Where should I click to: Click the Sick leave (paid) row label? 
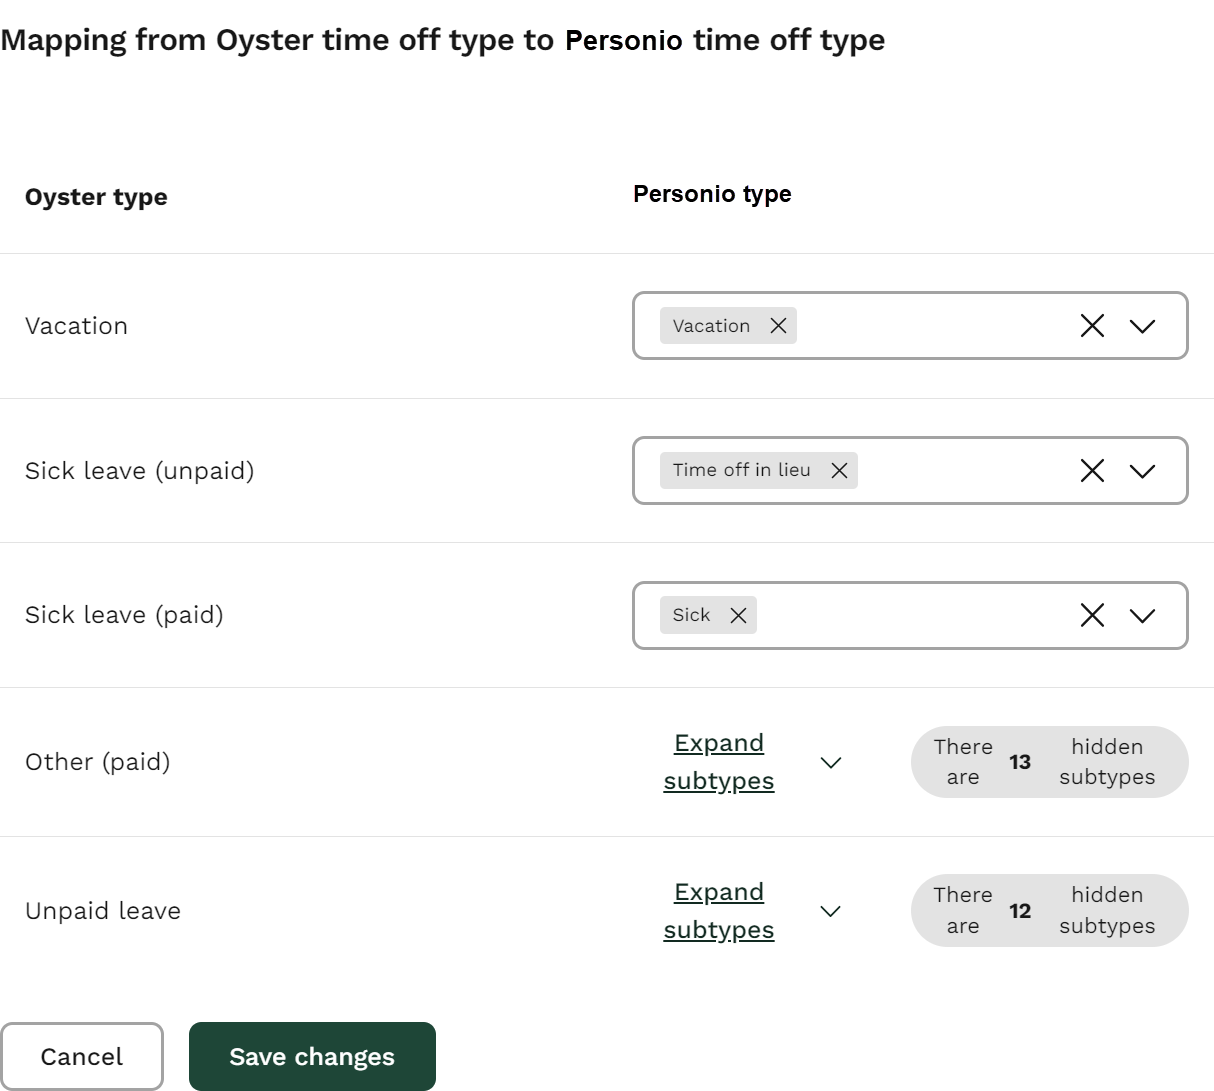point(122,615)
